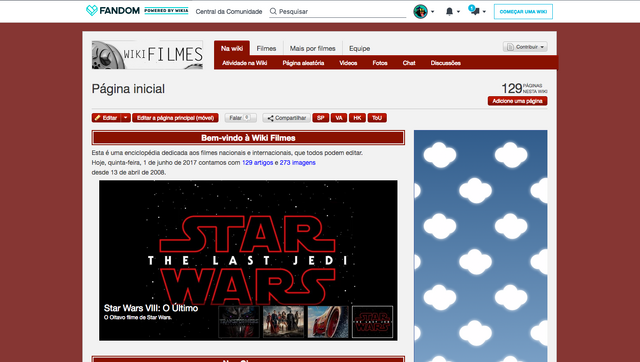Click Editar a página principal (móvel)
The height and width of the screenshot is (362, 640).
(x=175, y=118)
